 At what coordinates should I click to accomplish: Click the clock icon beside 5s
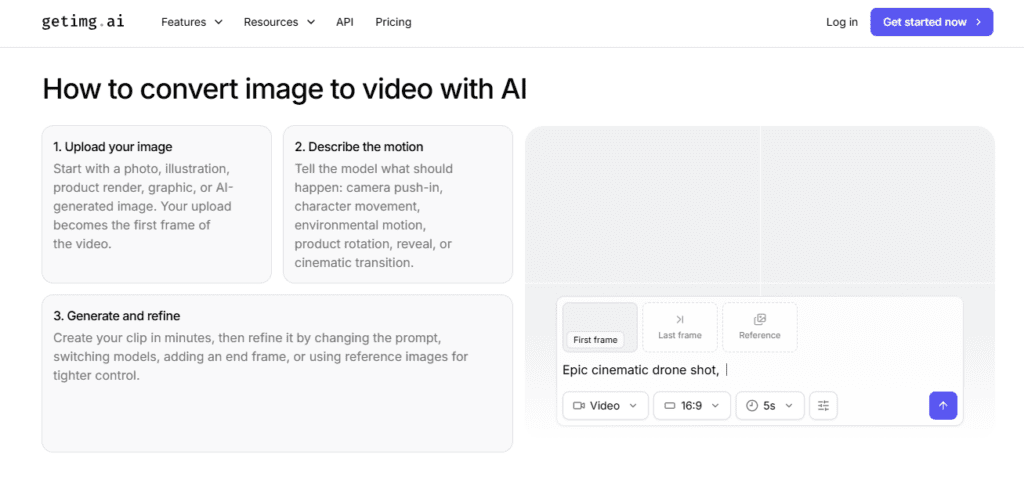tap(752, 405)
